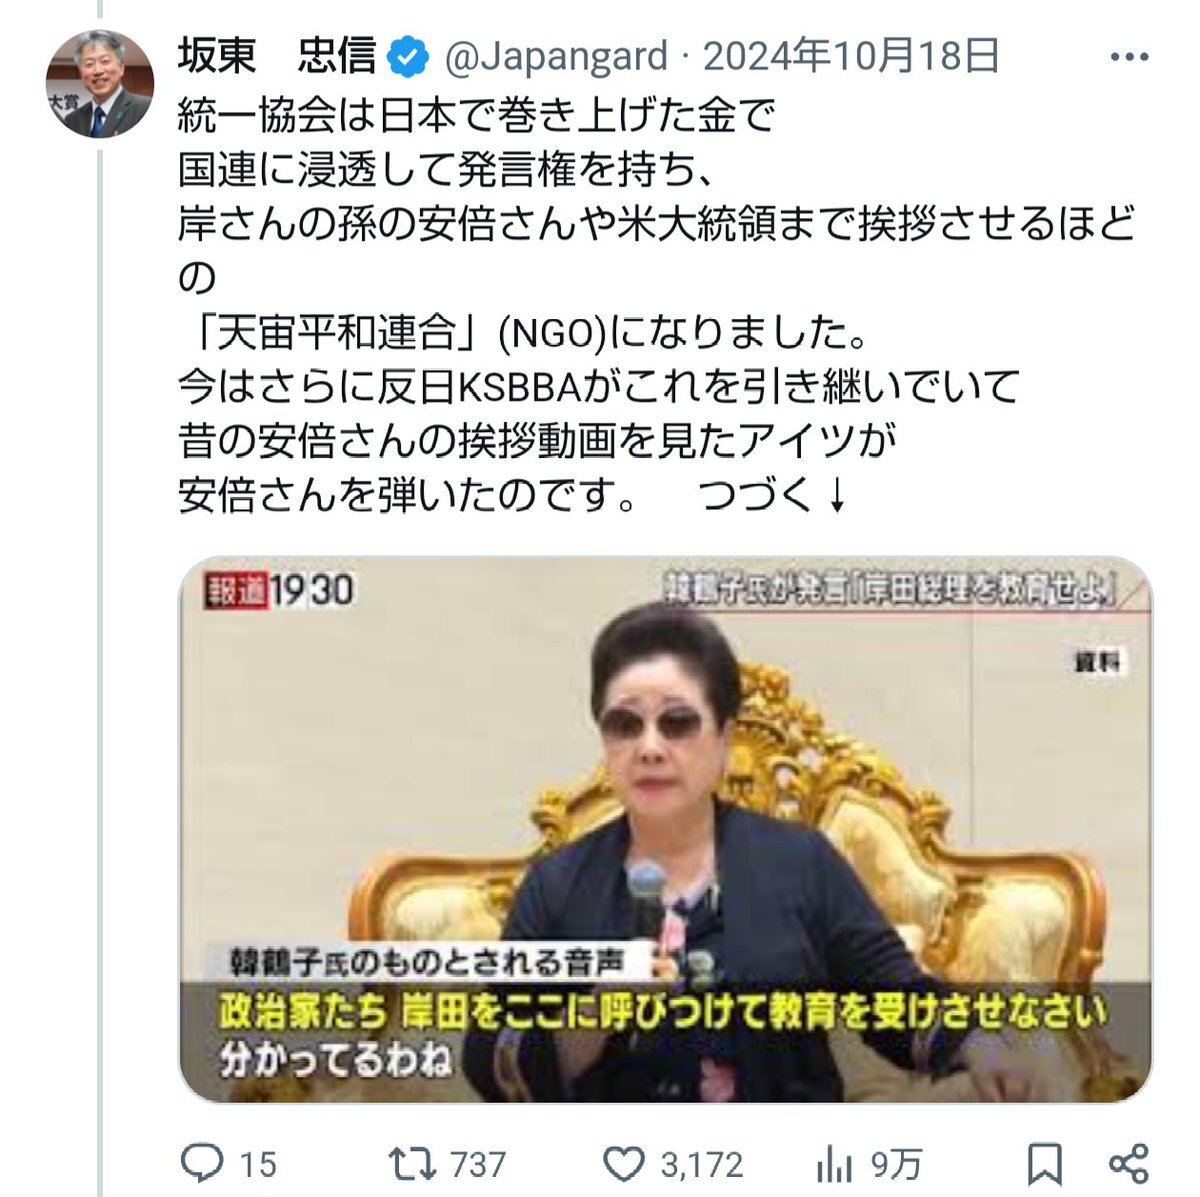Click the 報道1930 logo in image

click(279, 589)
